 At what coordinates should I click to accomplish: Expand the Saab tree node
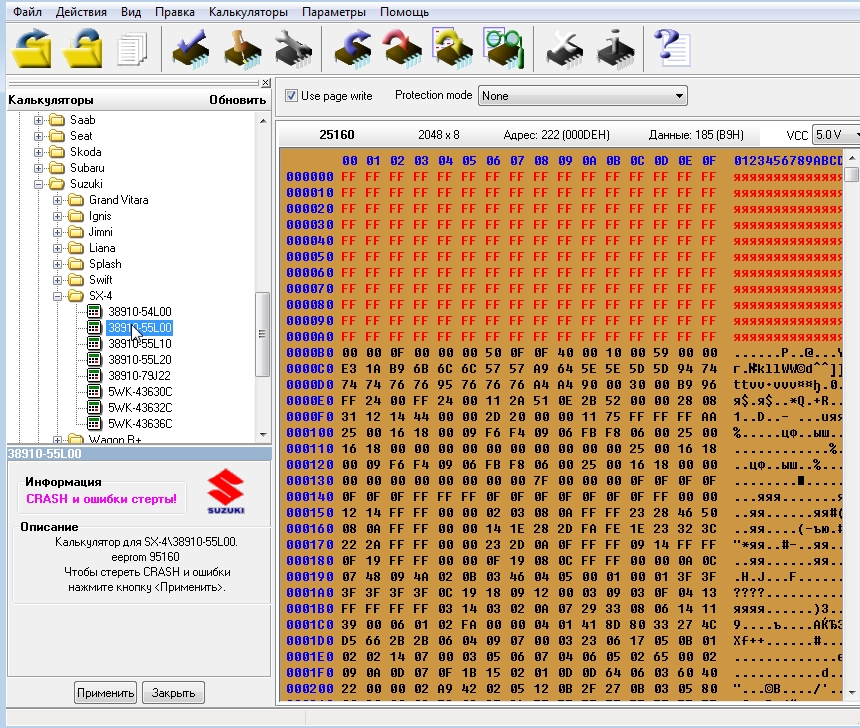pos(38,120)
